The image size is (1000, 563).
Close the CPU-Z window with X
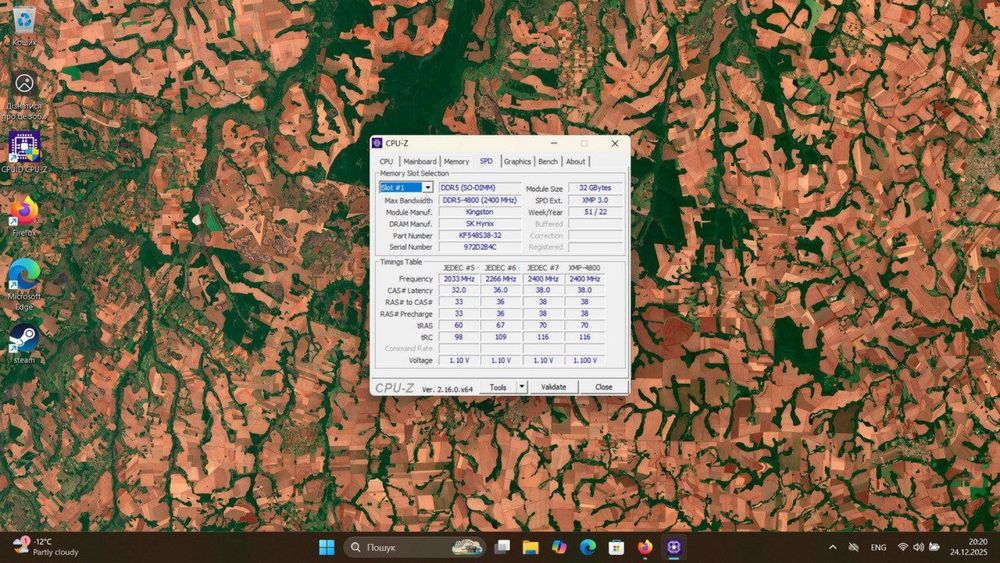[615, 143]
